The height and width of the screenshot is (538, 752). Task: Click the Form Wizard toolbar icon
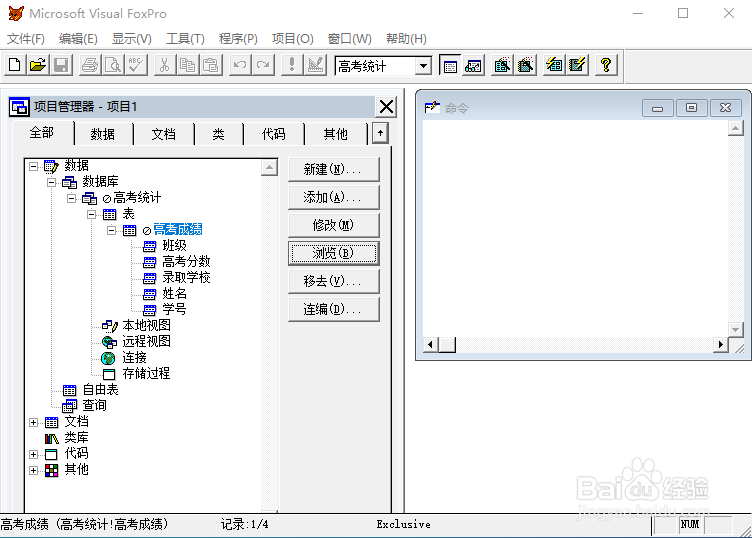pos(502,65)
